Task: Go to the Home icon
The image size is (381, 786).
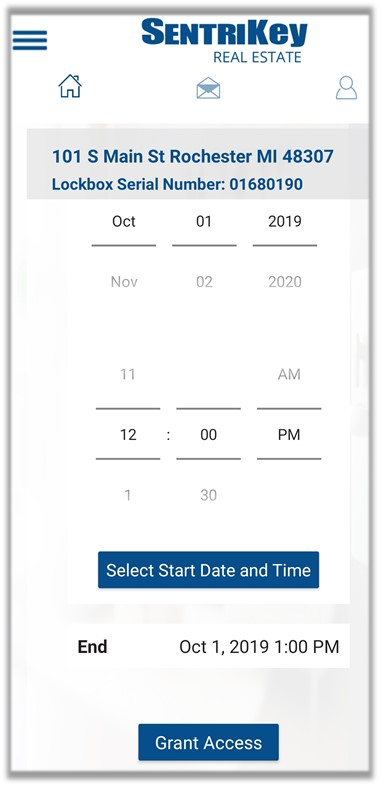Action: pos(70,86)
